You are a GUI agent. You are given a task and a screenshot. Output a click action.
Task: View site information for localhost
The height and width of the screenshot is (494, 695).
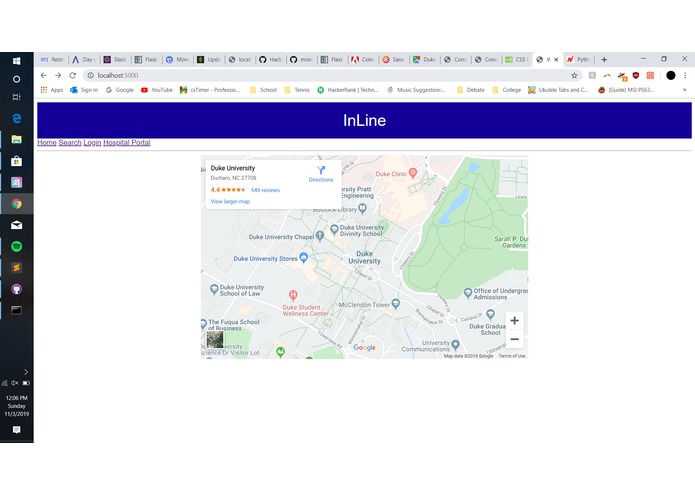[90, 75]
